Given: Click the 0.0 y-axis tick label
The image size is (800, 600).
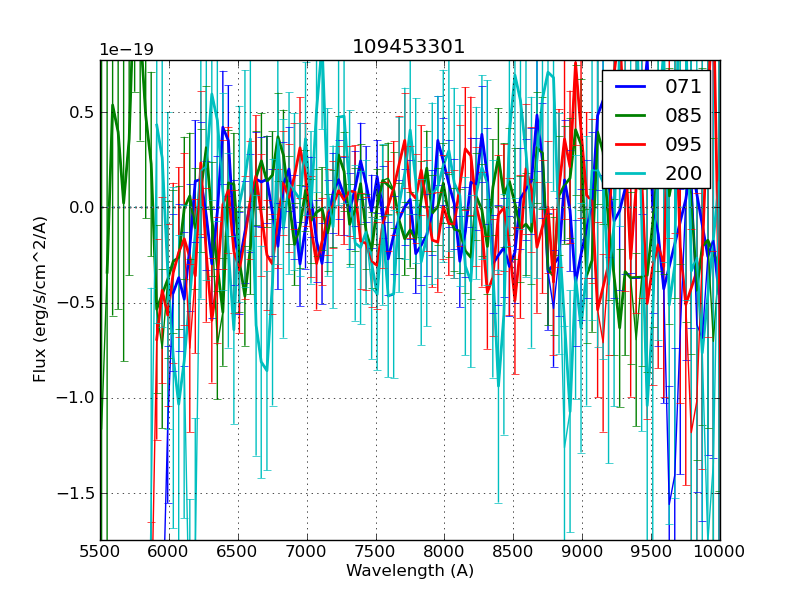Looking at the screenshot, I should pyautogui.click(x=79, y=207).
